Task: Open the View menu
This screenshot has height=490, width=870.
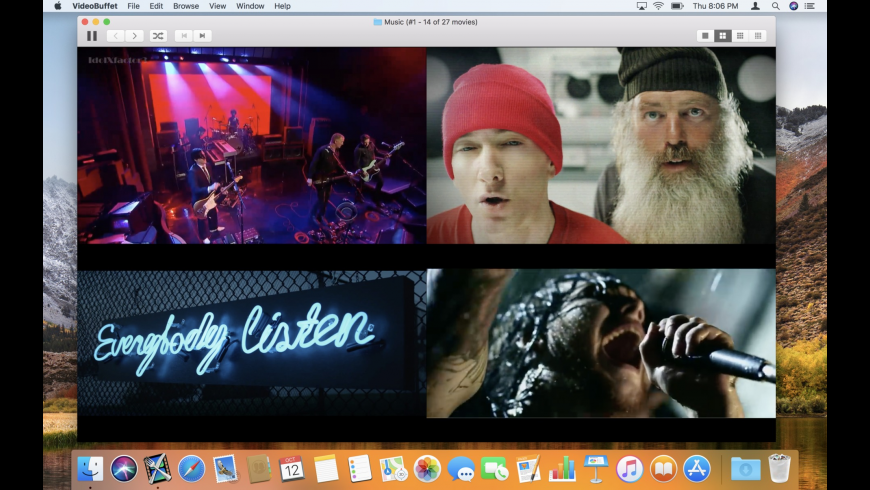Action: click(x=217, y=6)
